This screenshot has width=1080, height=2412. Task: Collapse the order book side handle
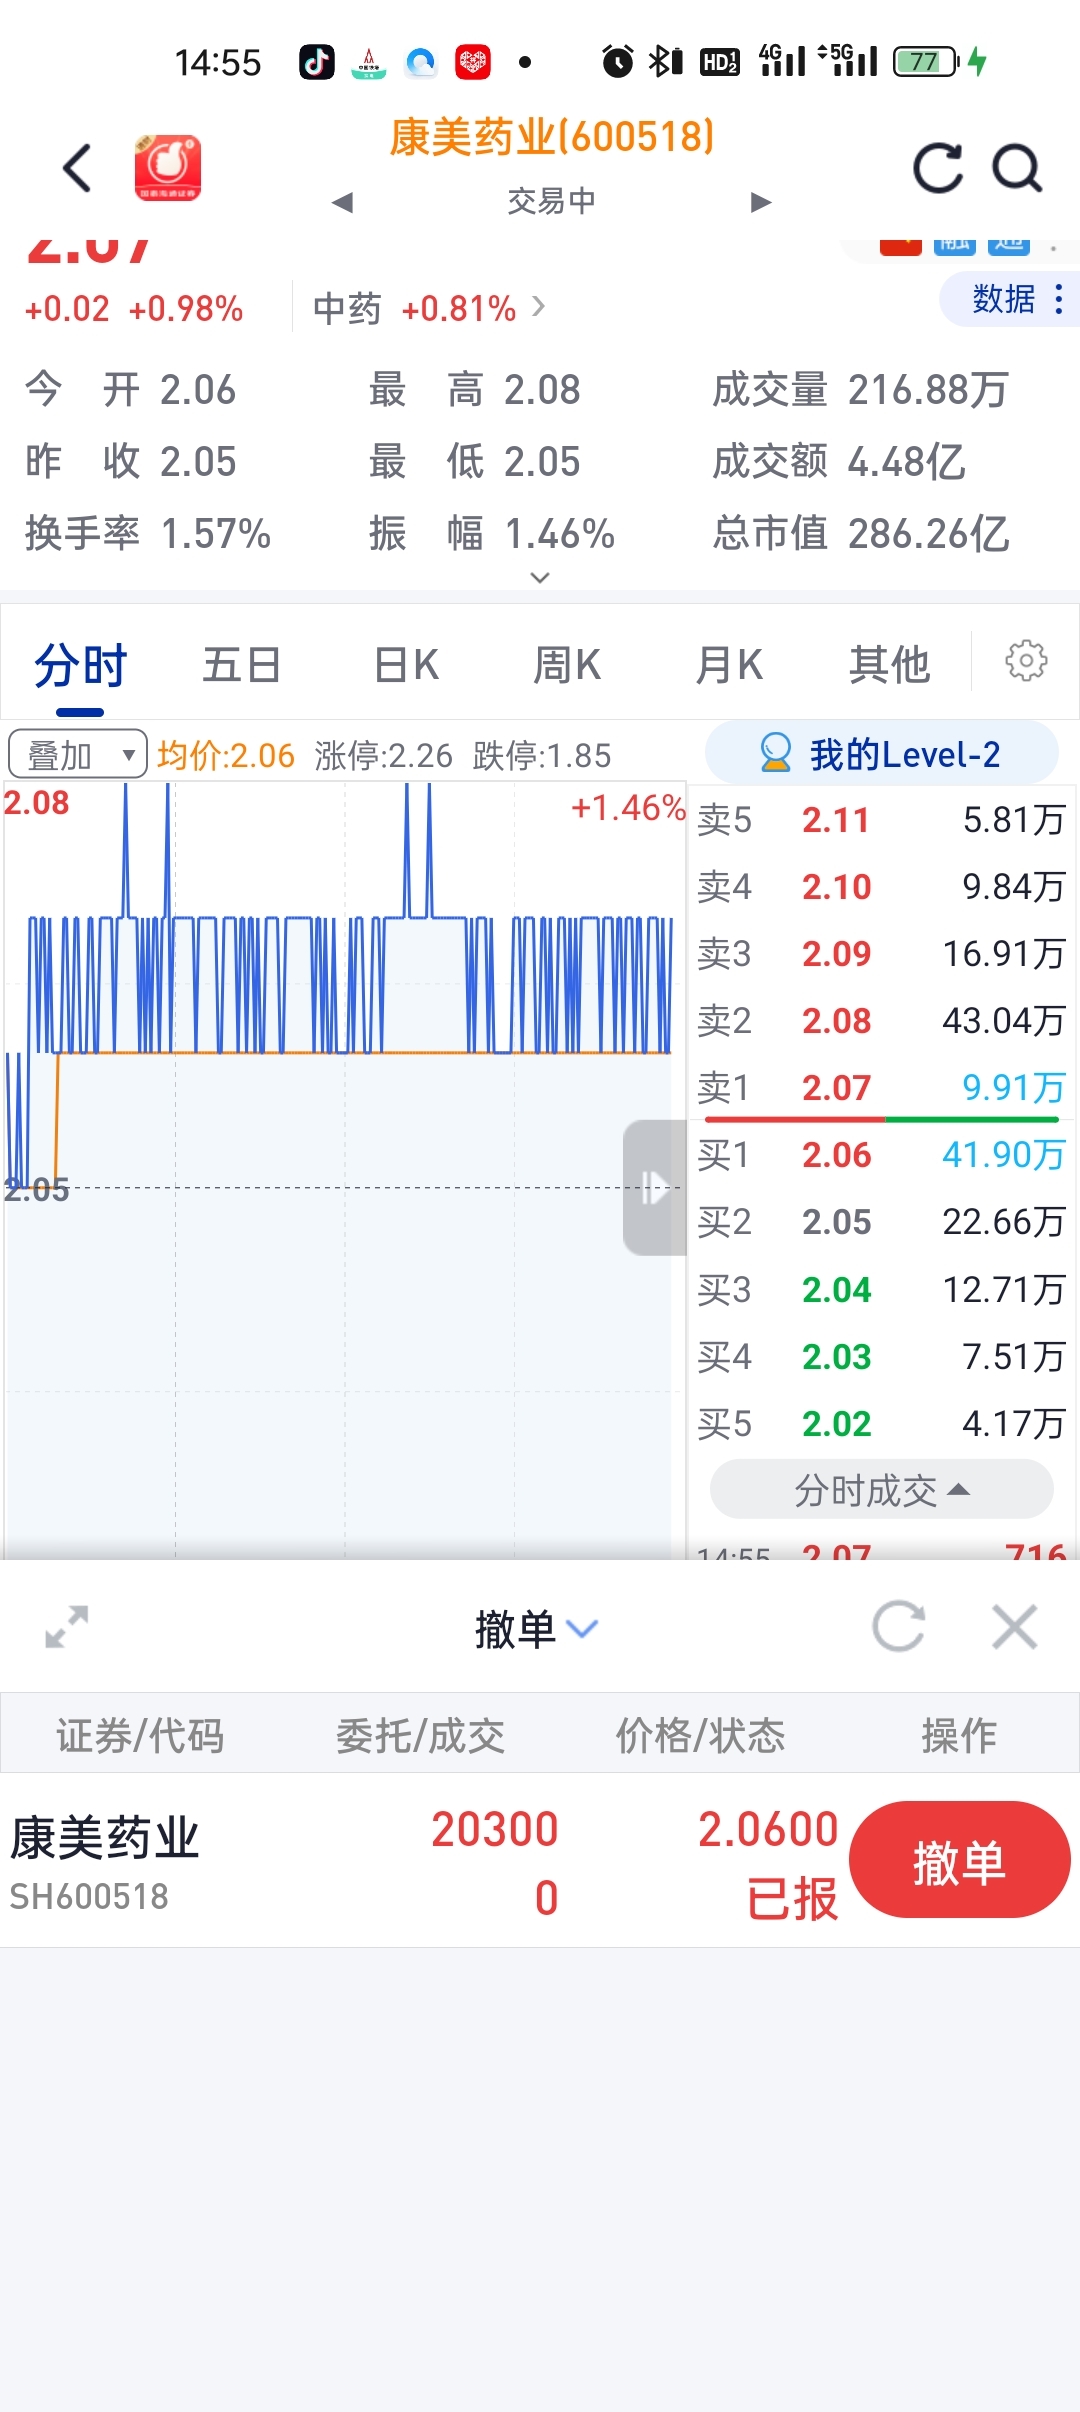[x=654, y=1188]
